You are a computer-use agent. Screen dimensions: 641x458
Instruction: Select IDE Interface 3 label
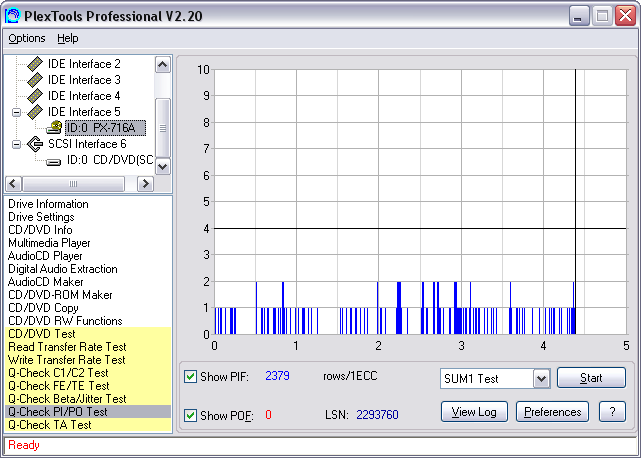pos(84,80)
